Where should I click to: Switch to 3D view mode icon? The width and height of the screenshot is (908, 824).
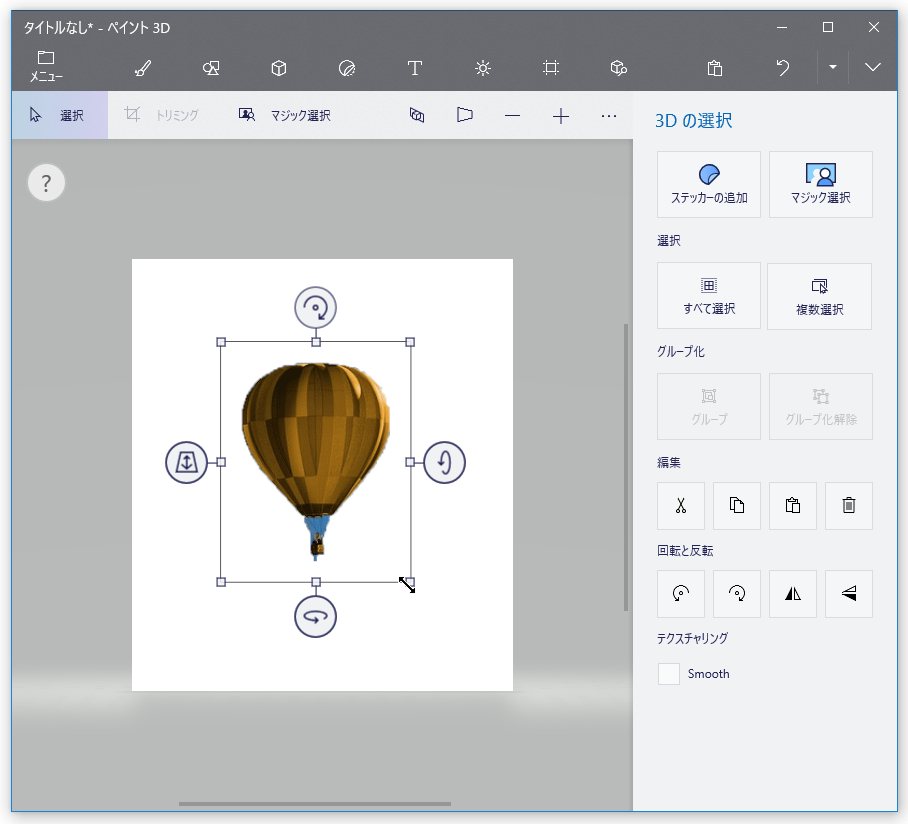point(417,115)
